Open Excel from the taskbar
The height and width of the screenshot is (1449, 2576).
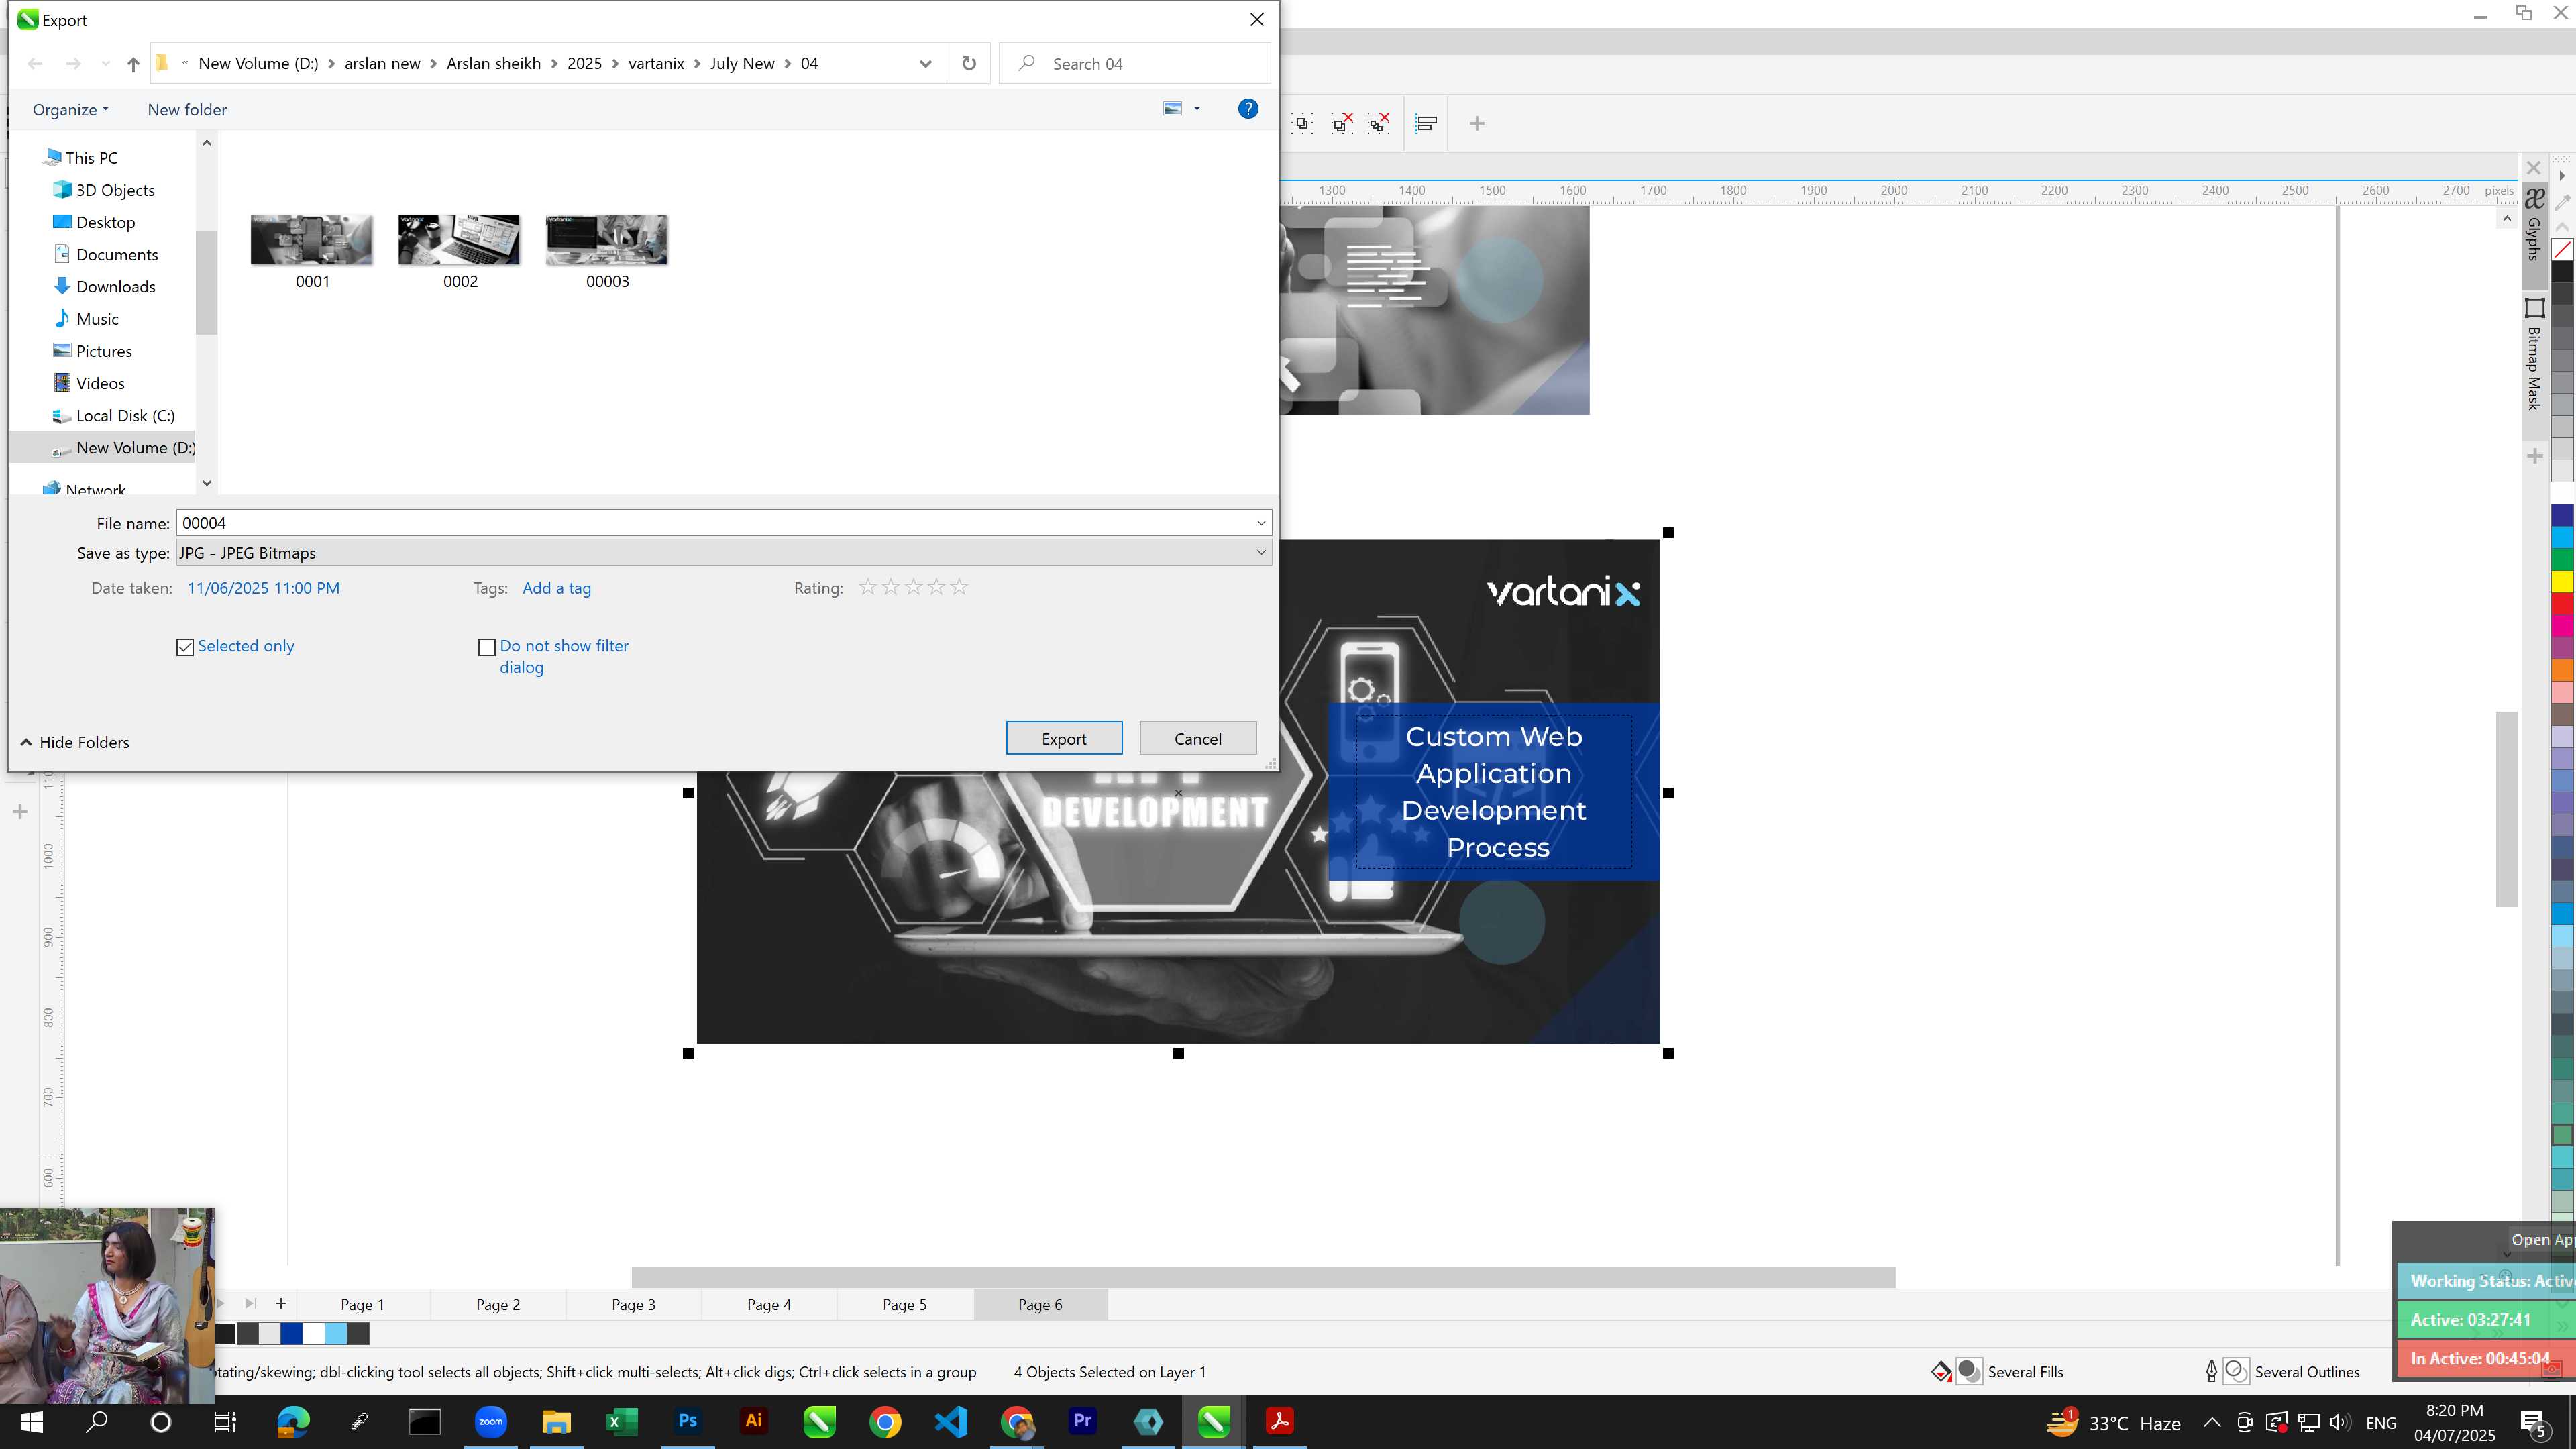tap(622, 1421)
